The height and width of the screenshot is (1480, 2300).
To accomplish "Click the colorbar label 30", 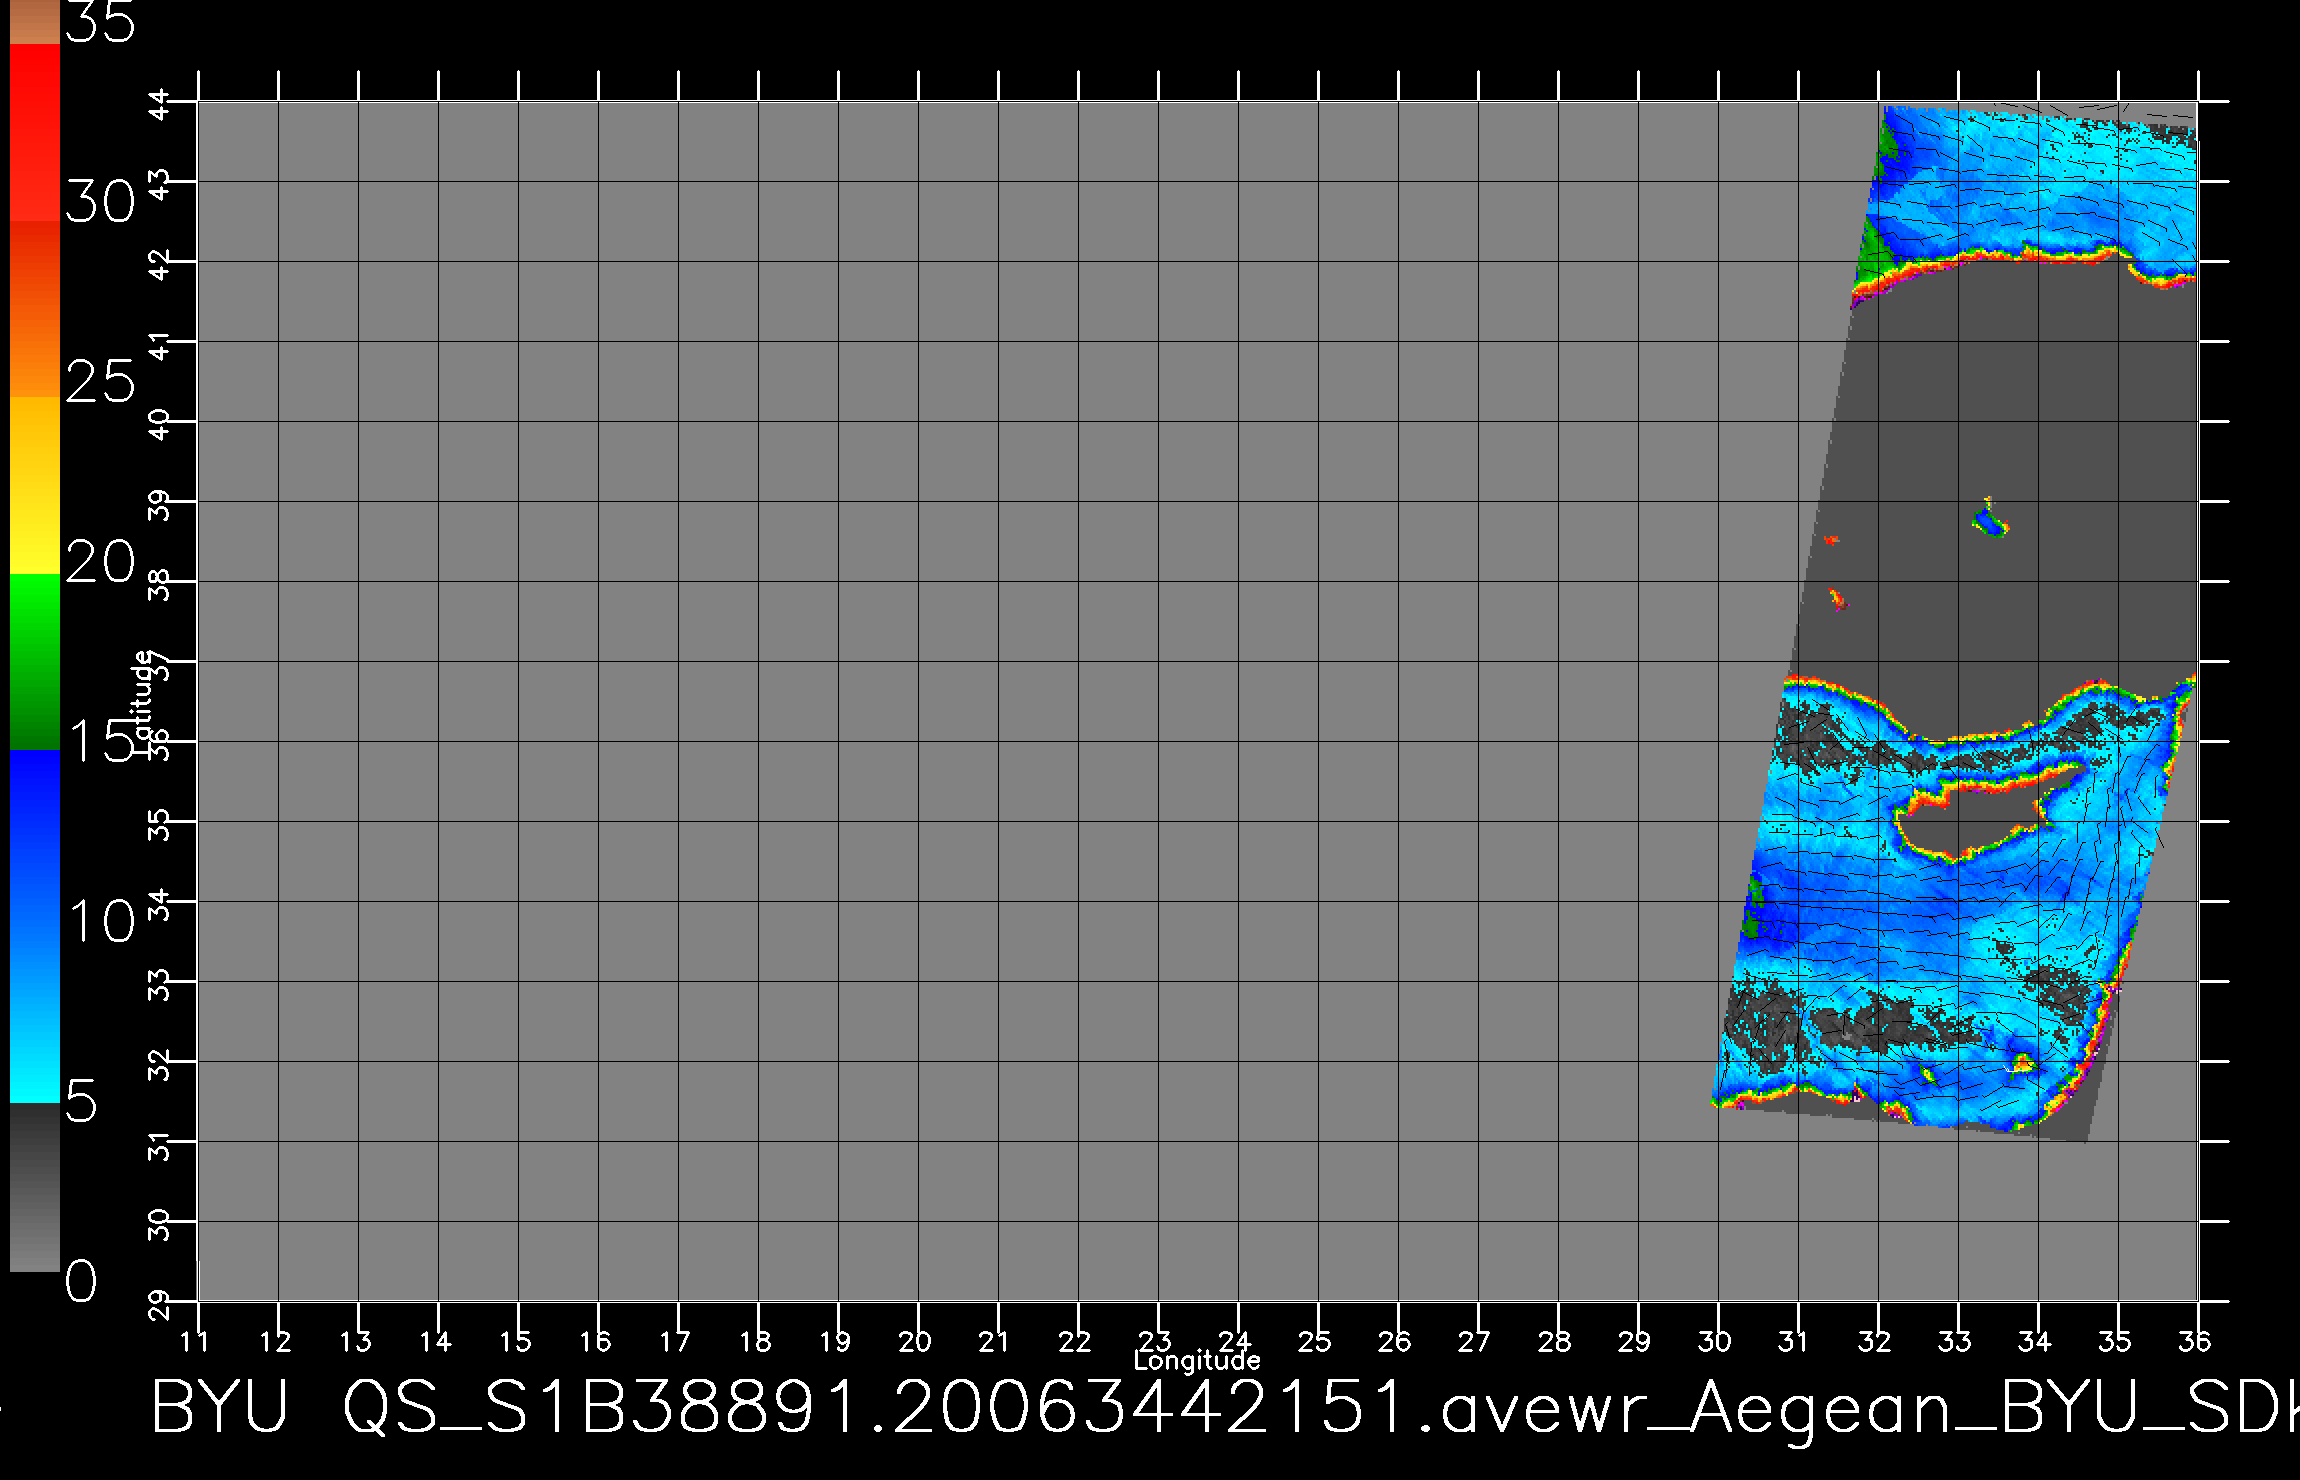I will (99, 203).
